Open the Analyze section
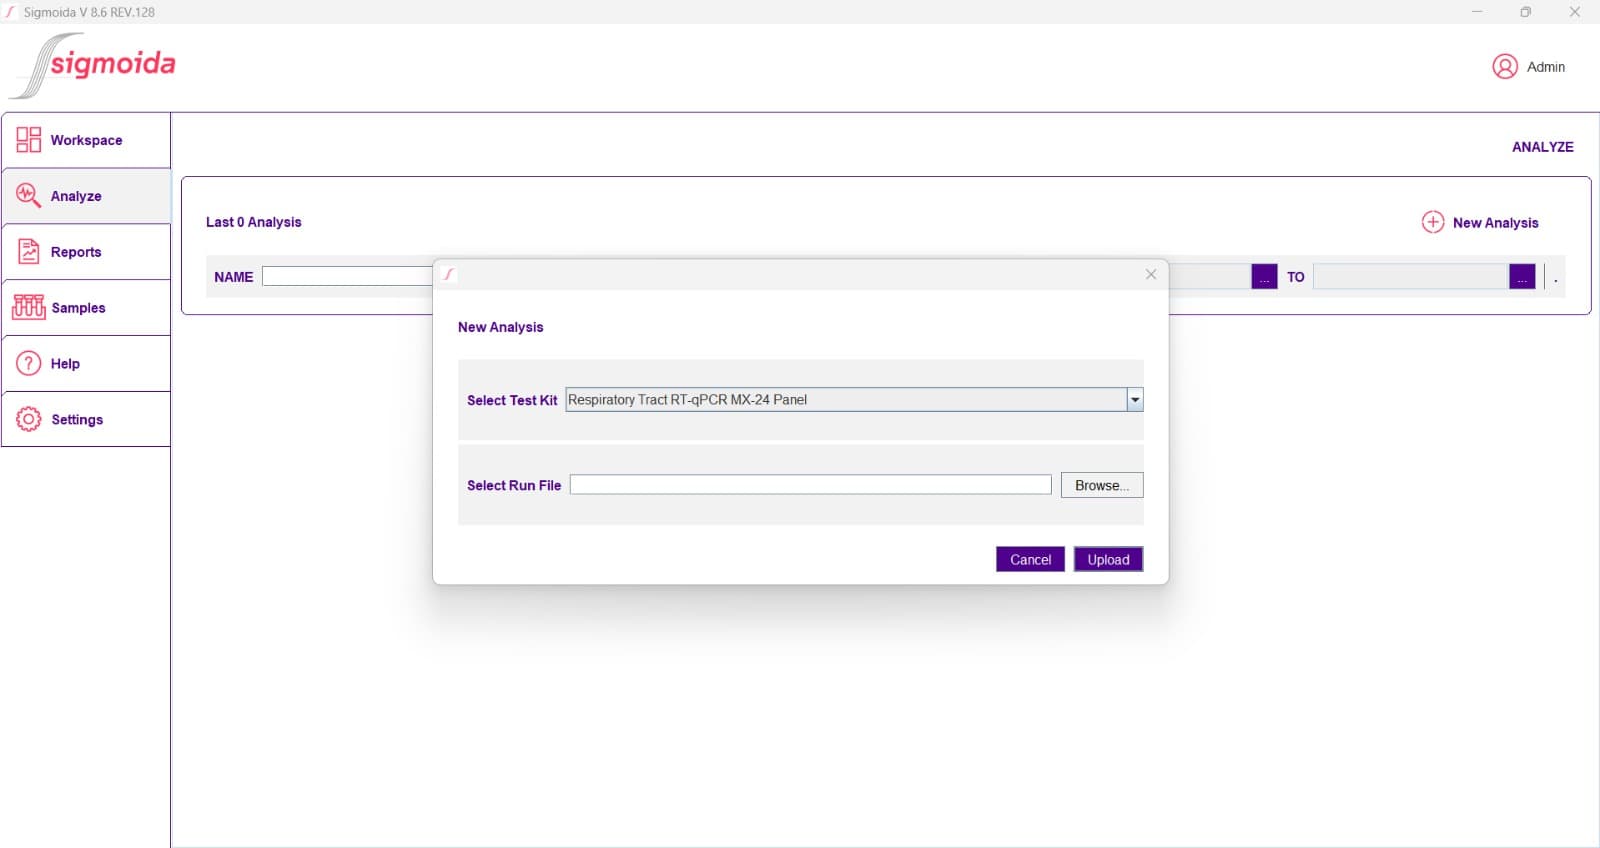Viewport: 1600px width, 848px height. (86, 196)
